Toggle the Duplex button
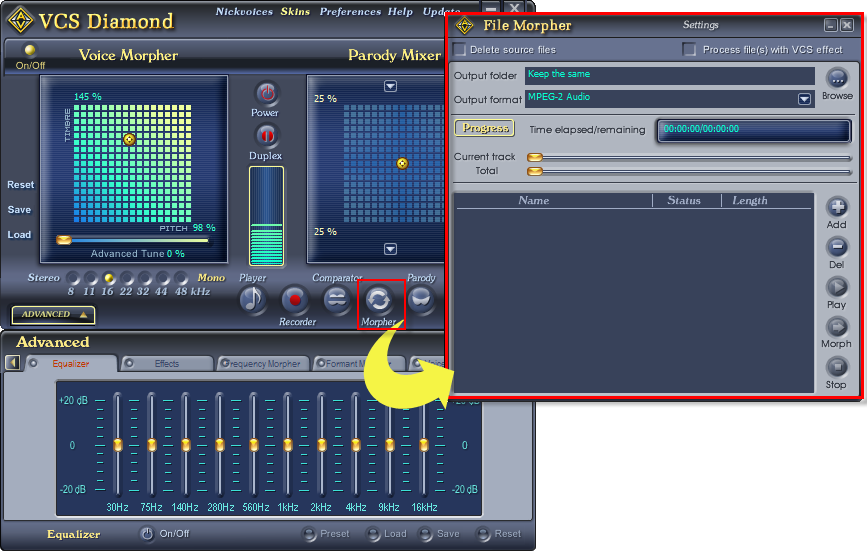Image resolution: width=867 pixels, height=551 pixels. pyautogui.click(x=267, y=135)
